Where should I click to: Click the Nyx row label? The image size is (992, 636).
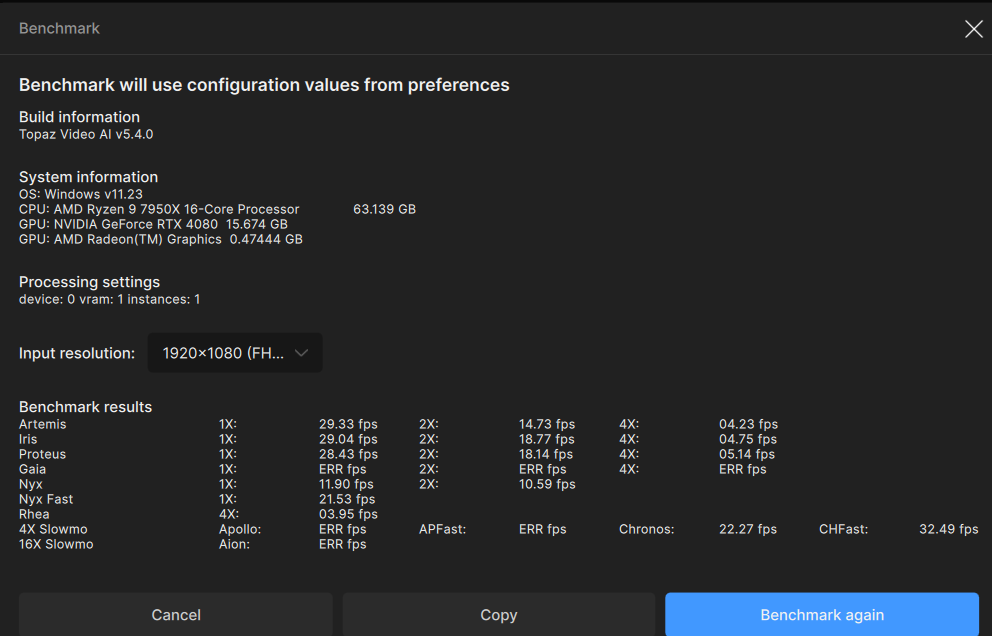pos(30,485)
